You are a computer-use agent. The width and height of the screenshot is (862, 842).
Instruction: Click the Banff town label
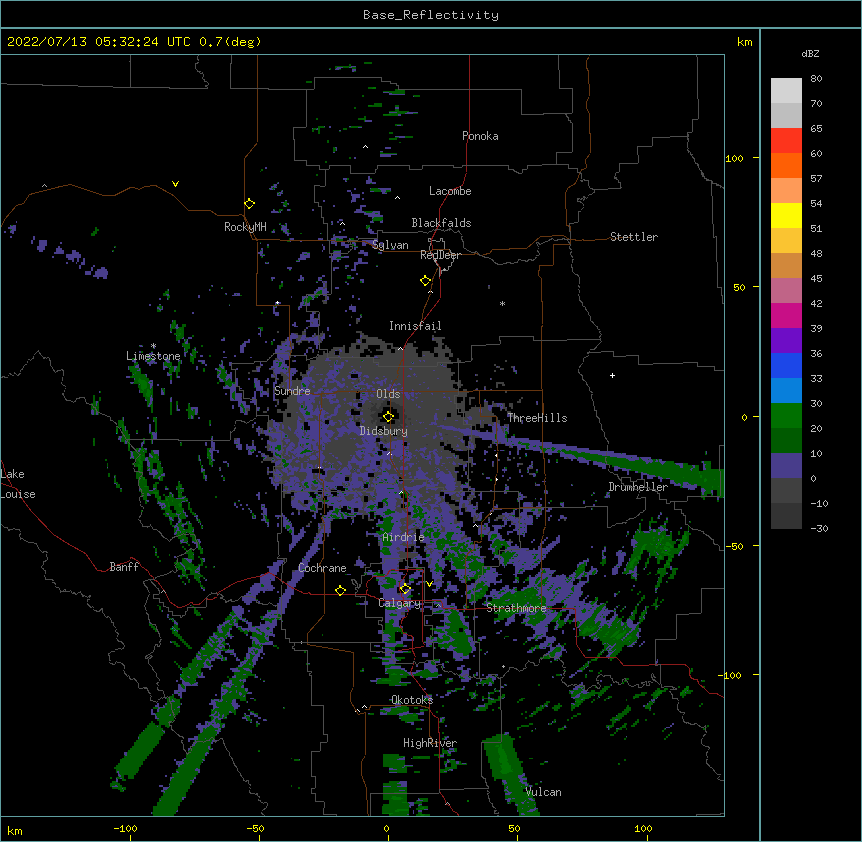tap(124, 567)
